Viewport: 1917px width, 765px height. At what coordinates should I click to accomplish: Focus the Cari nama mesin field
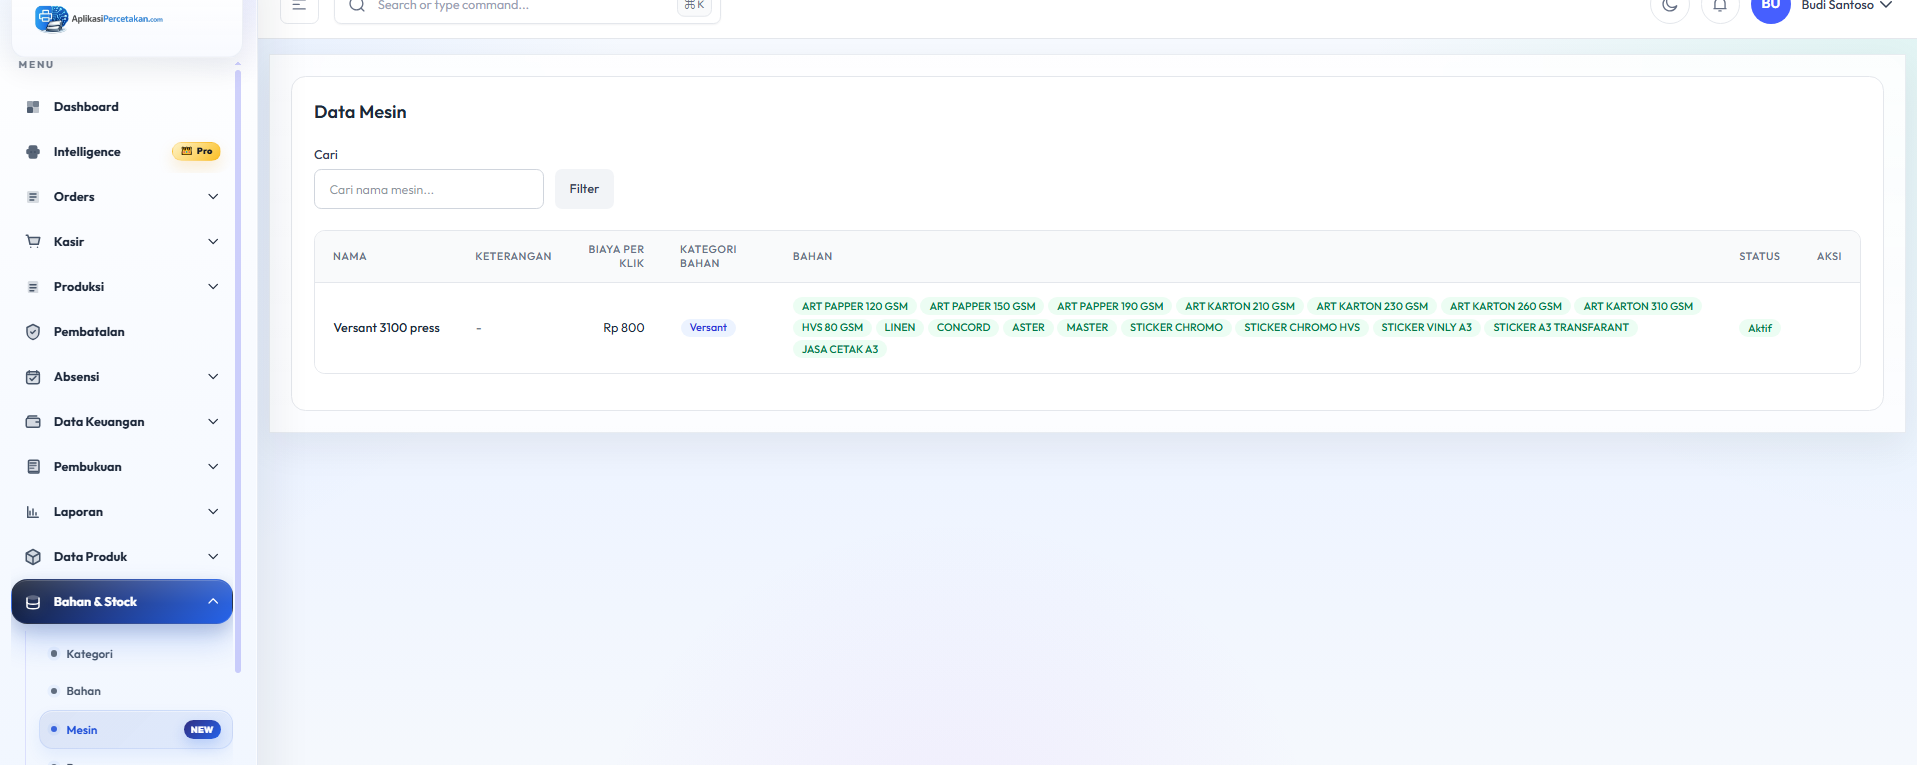[429, 189]
